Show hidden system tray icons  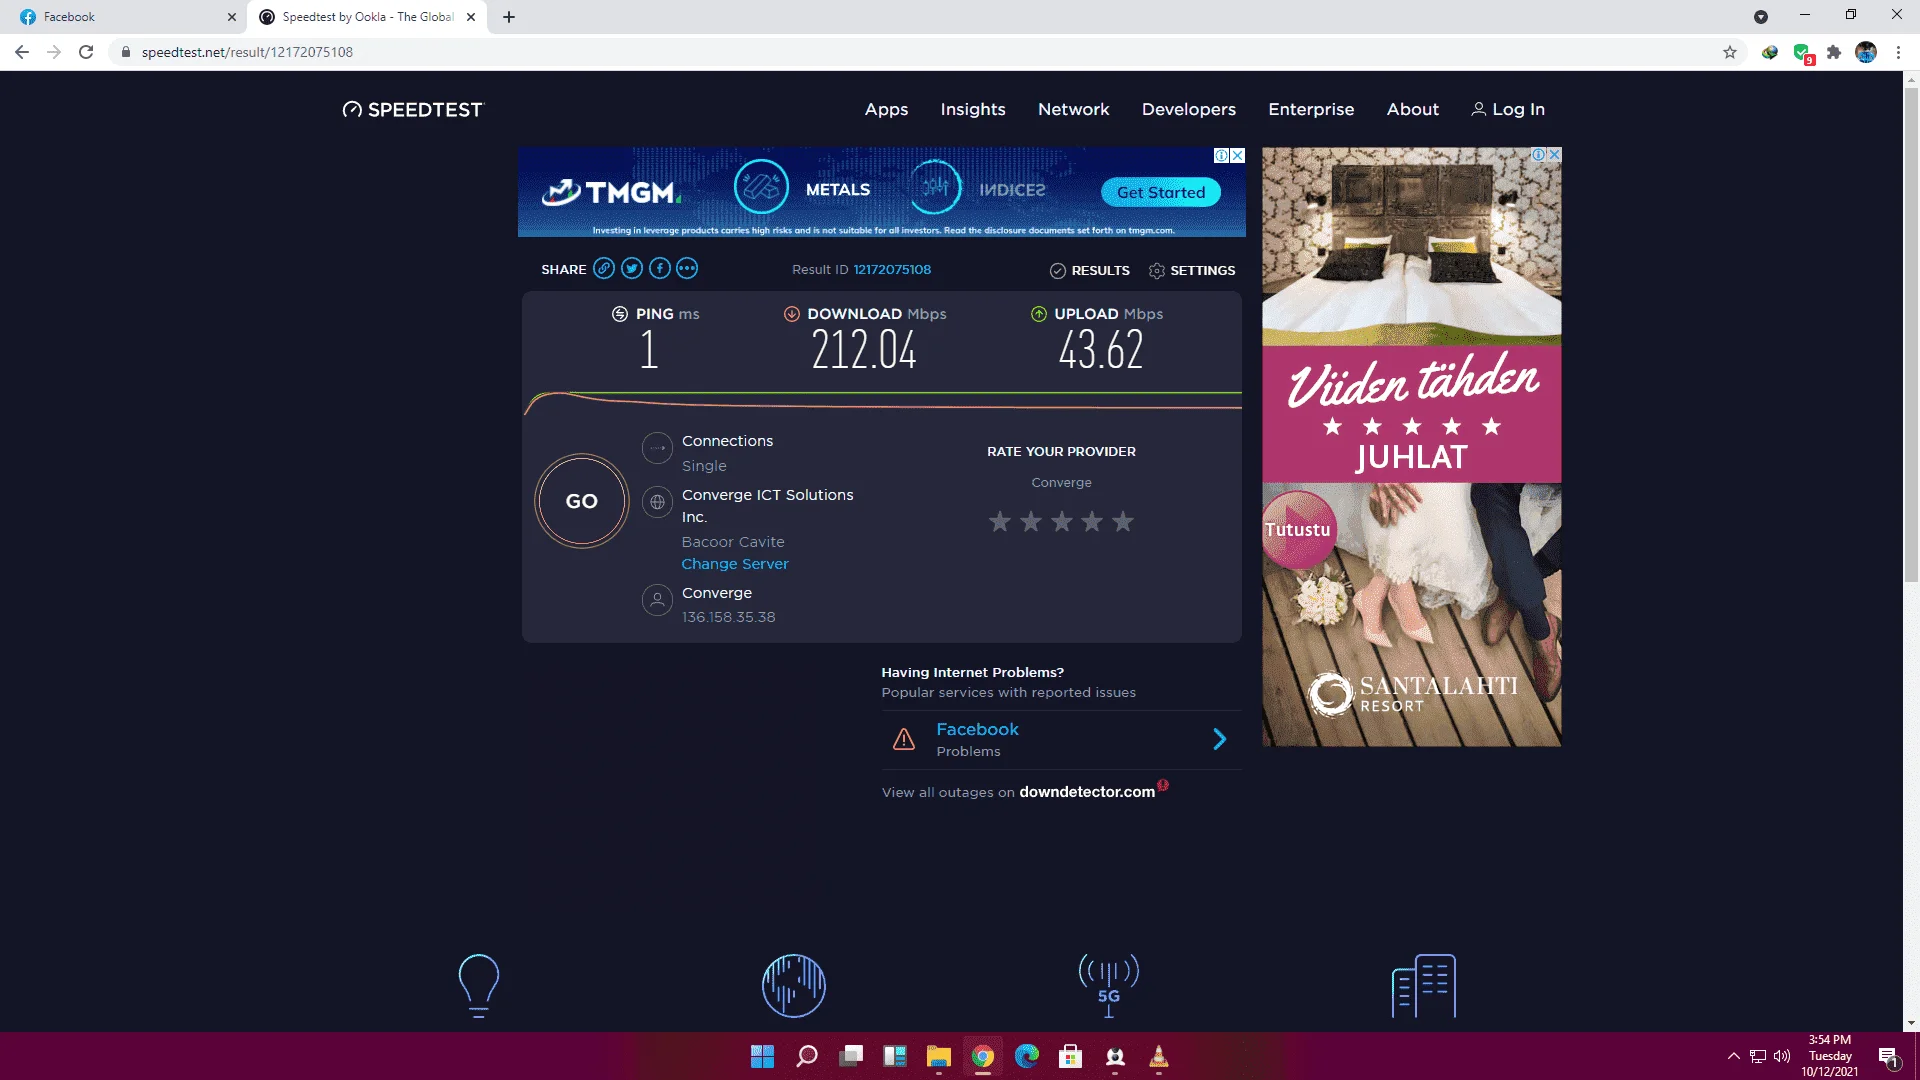click(x=1734, y=1056)
